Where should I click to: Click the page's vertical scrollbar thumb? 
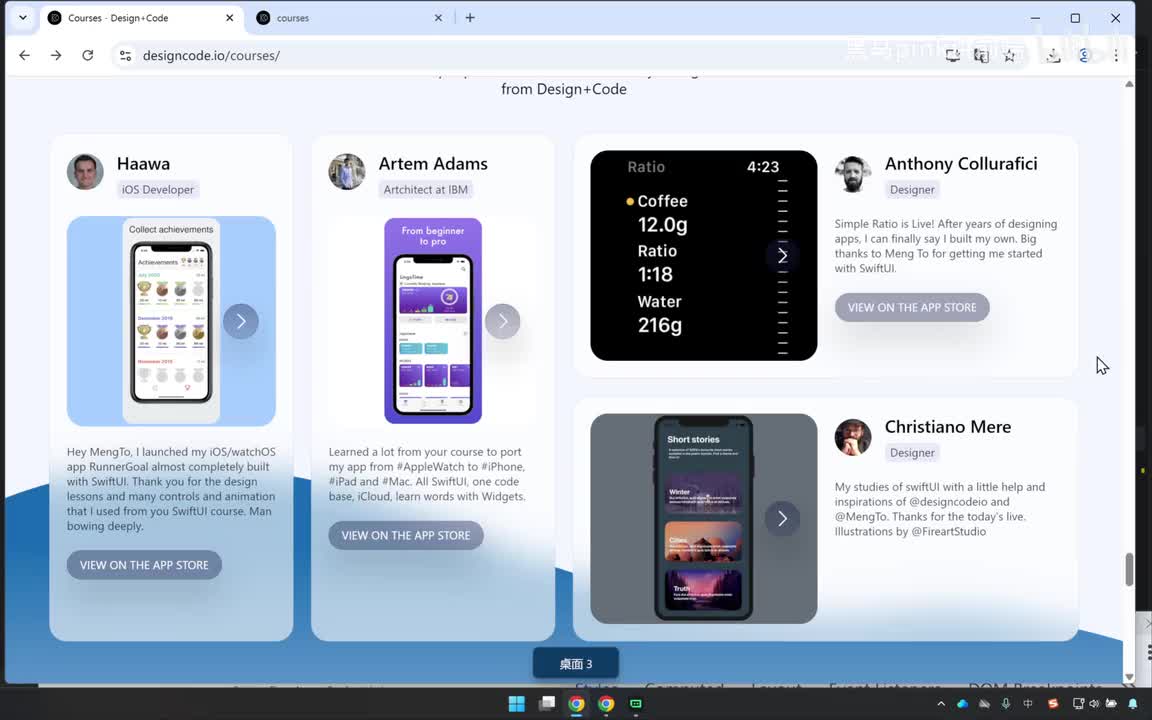point(1129,569)
